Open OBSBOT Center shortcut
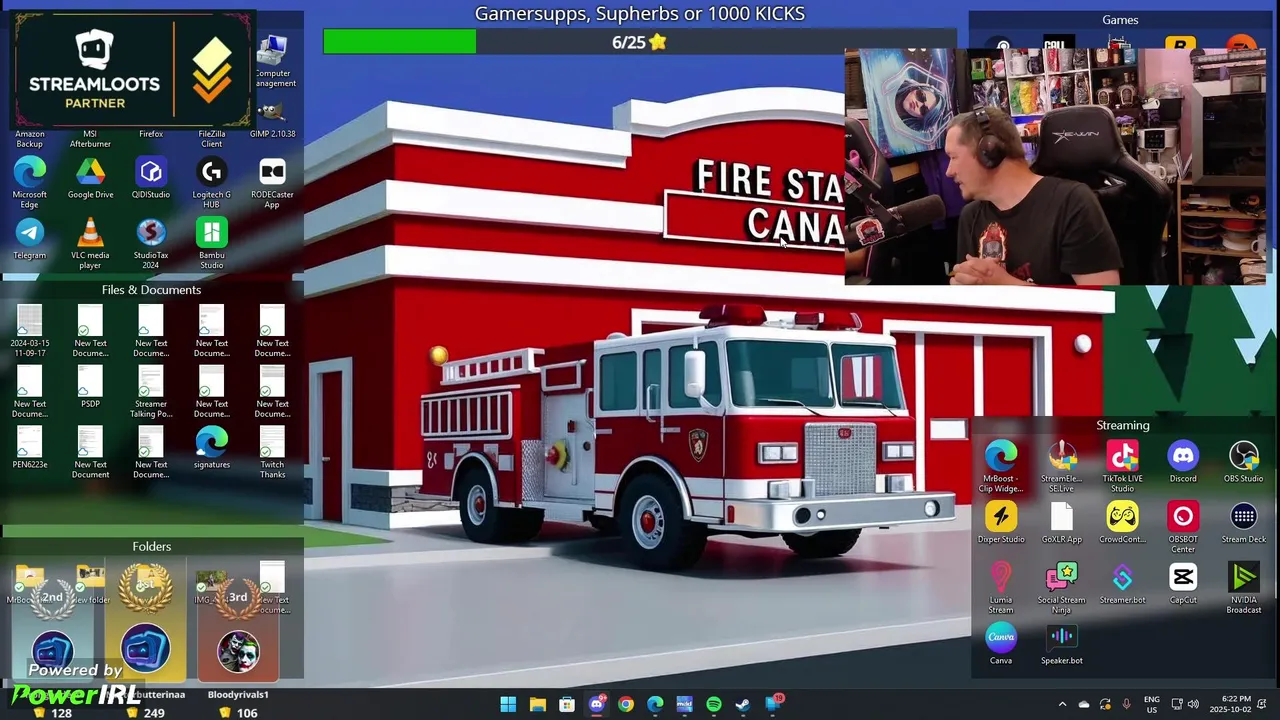Screen dimensions: 1280x720 [x=1183, y=527]
